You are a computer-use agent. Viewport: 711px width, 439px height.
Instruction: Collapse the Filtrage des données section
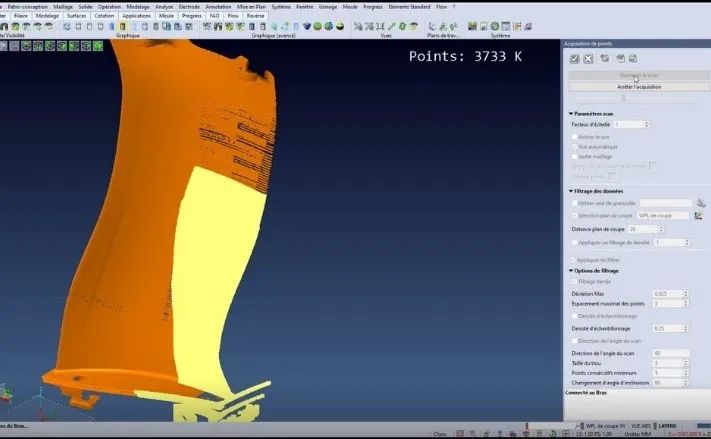571,191
